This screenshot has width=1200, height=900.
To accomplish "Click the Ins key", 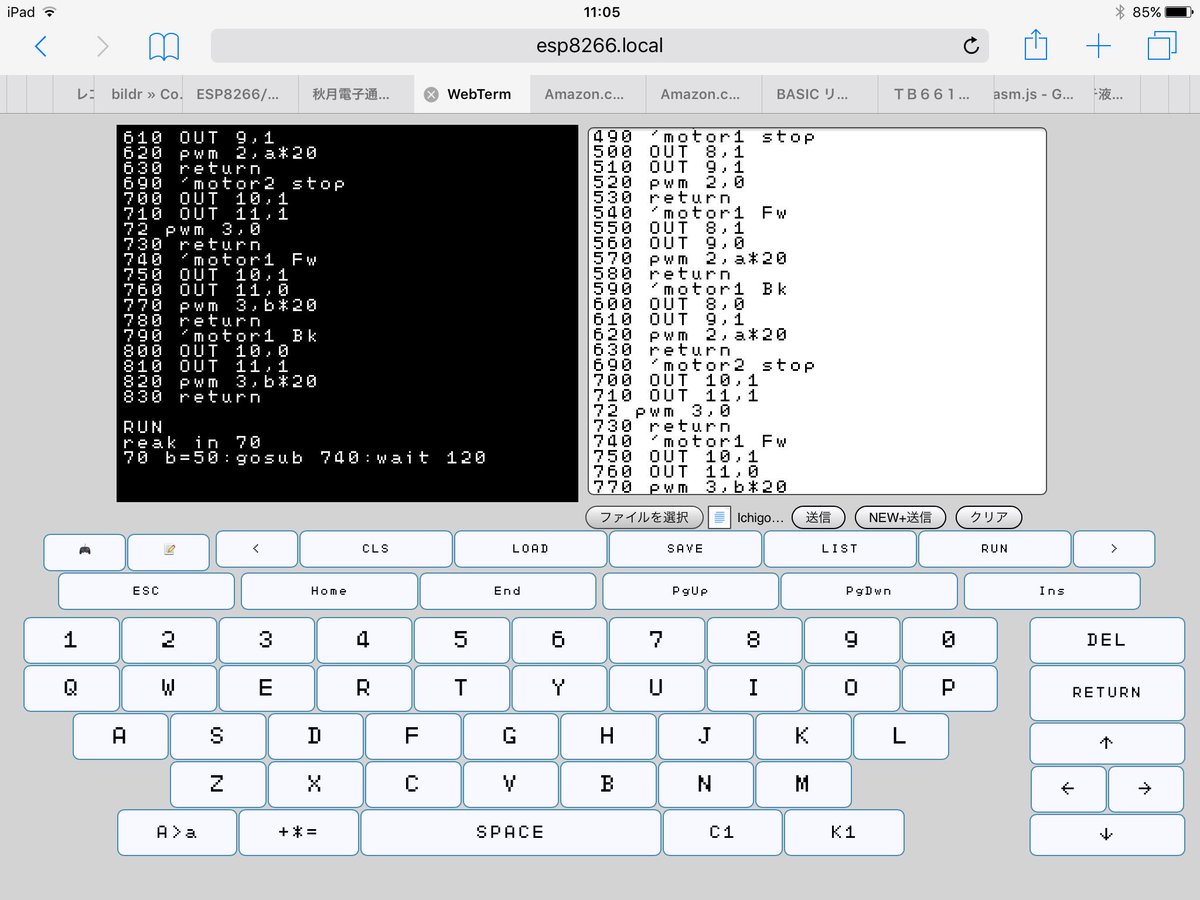I will (x=1052, y=591).
